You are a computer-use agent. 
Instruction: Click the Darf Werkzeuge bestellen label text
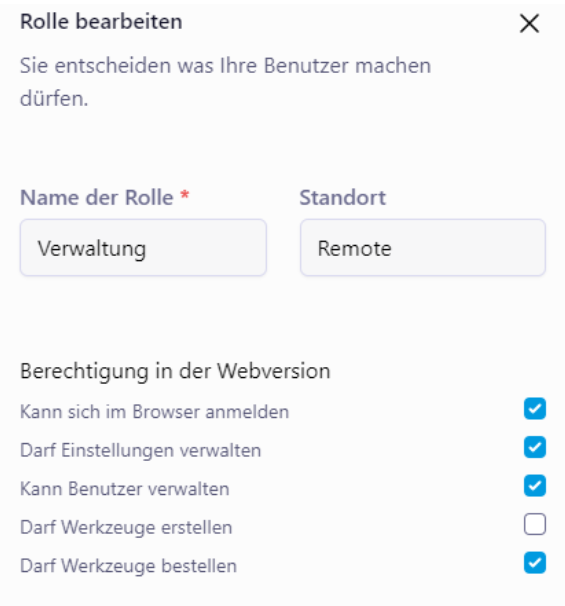tap(129, 566)
